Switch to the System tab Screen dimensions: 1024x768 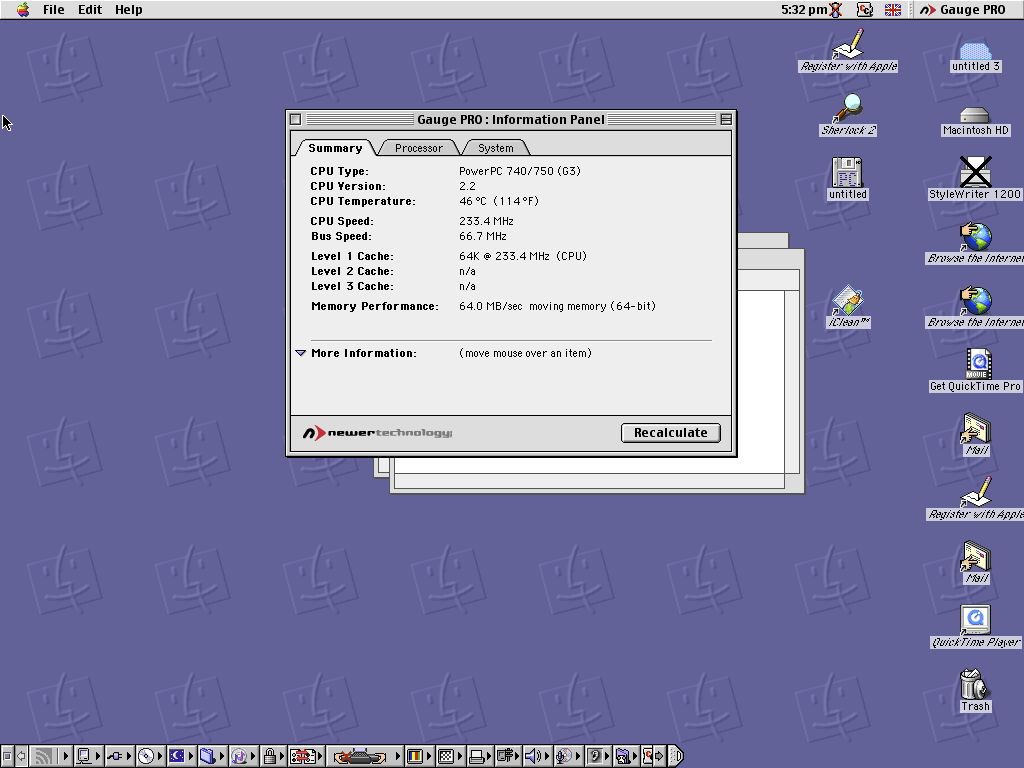(x=496, y=148)
